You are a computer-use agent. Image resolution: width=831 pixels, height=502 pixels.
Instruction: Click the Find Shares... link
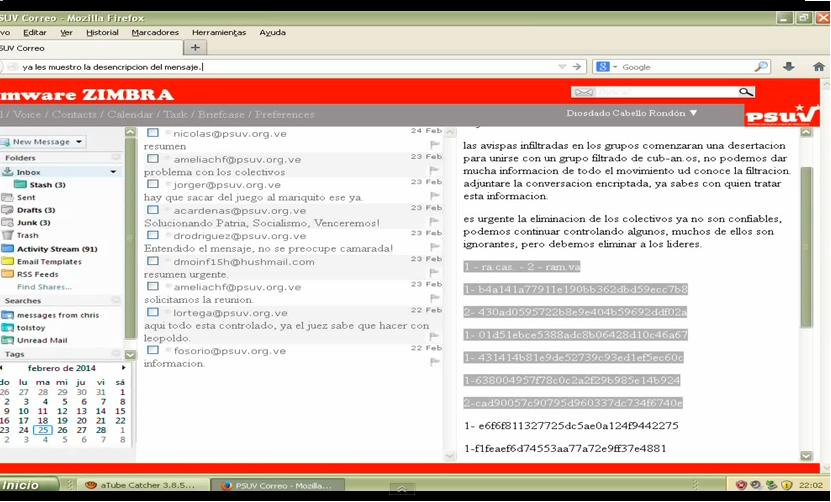[44, 287]
